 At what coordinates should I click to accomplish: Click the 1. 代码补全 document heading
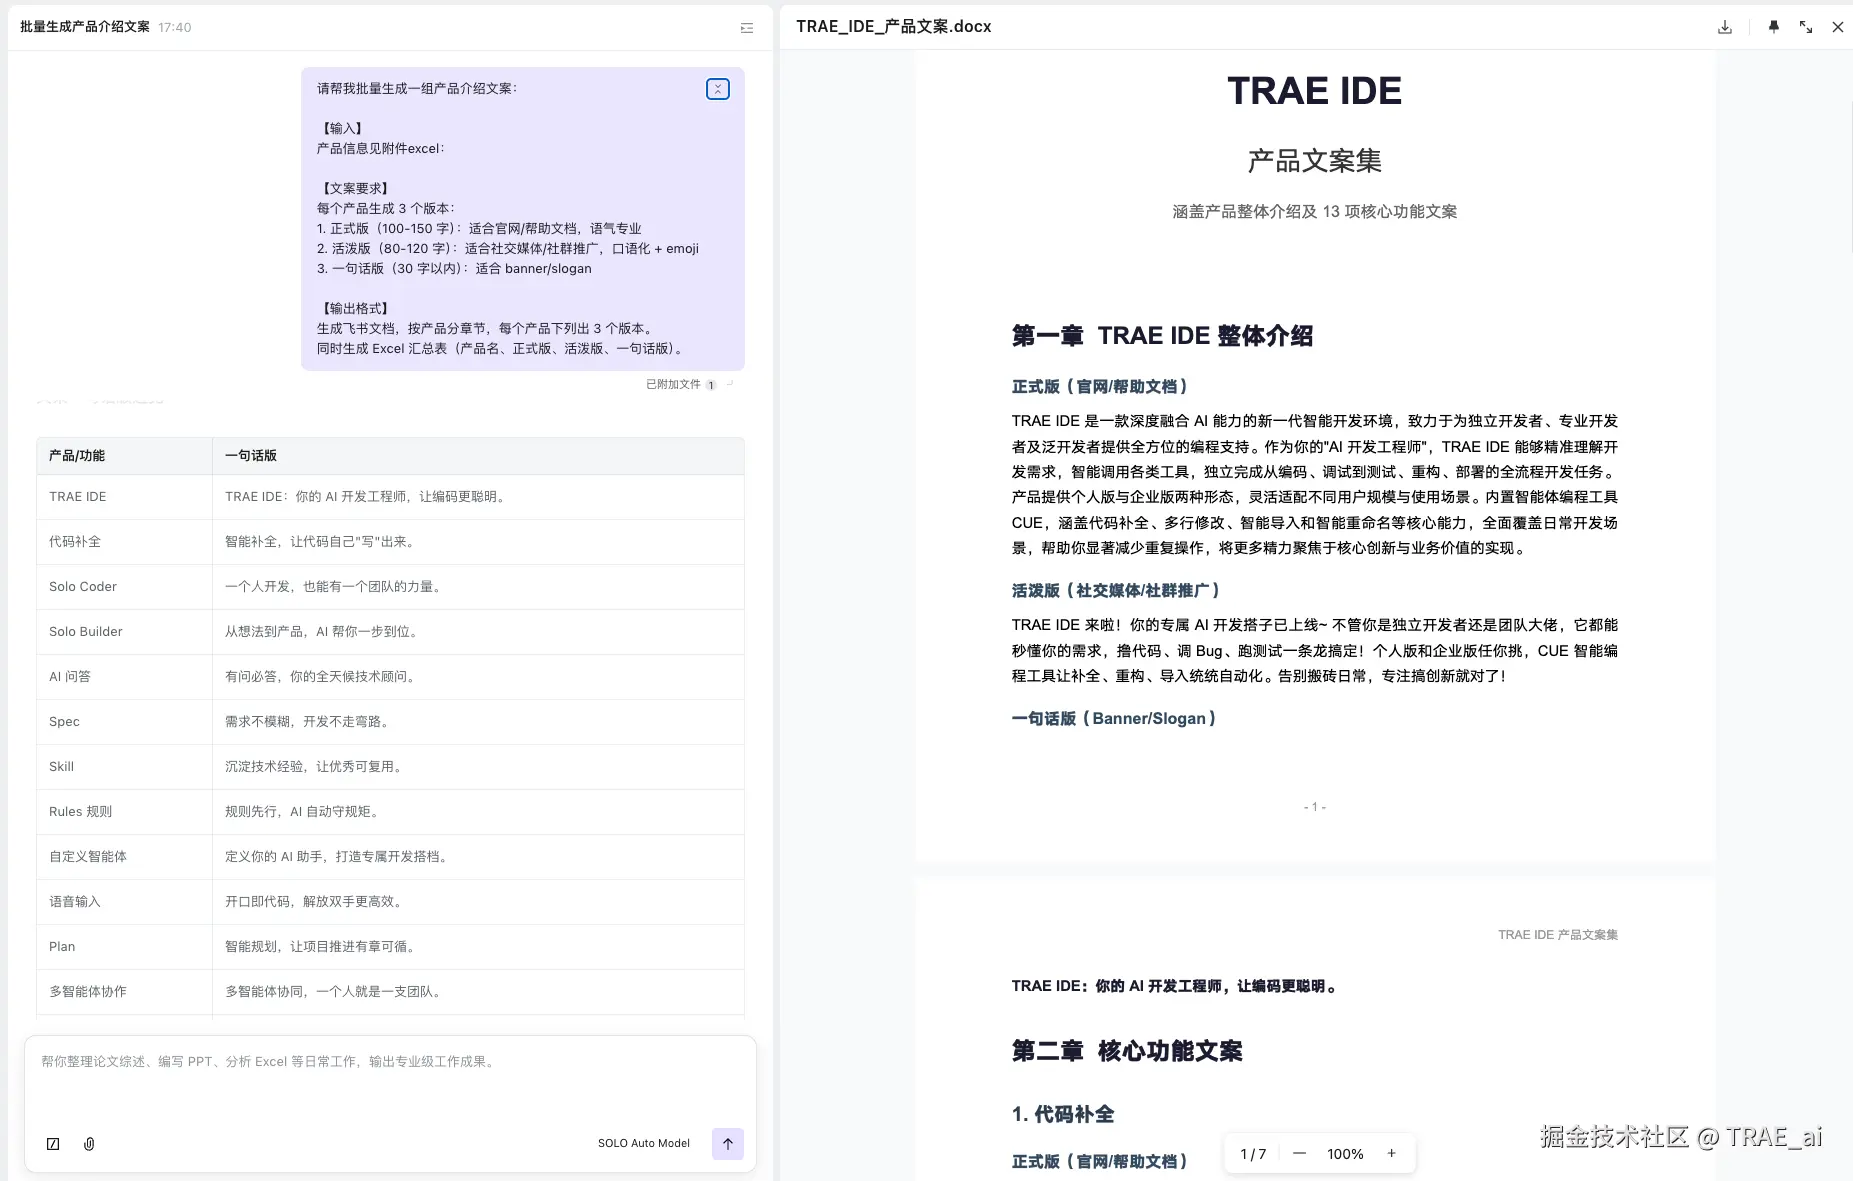(x=1063, y=1114)
